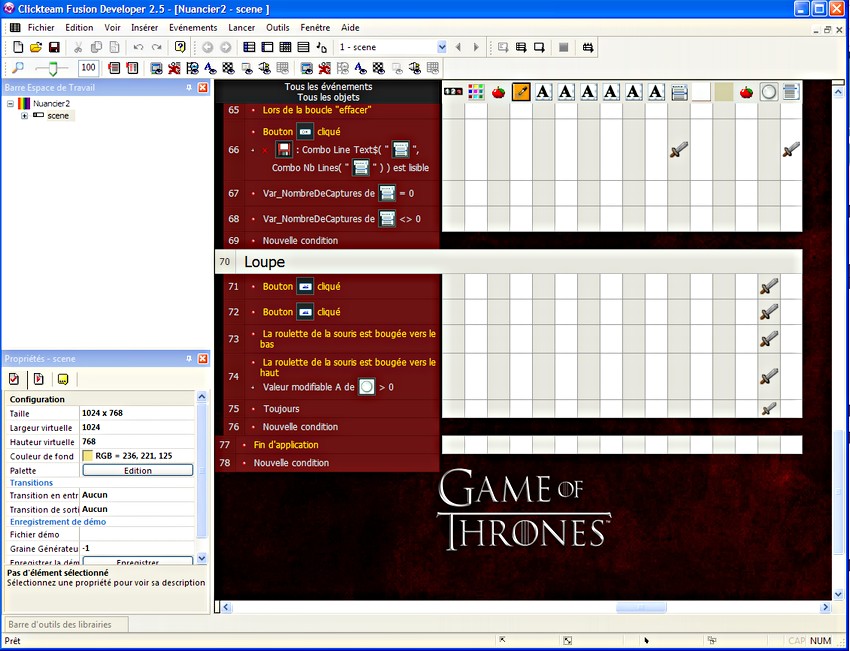850x651 pixels.
Task: Select the orange eyedropper object column
Action: (521, 92)
